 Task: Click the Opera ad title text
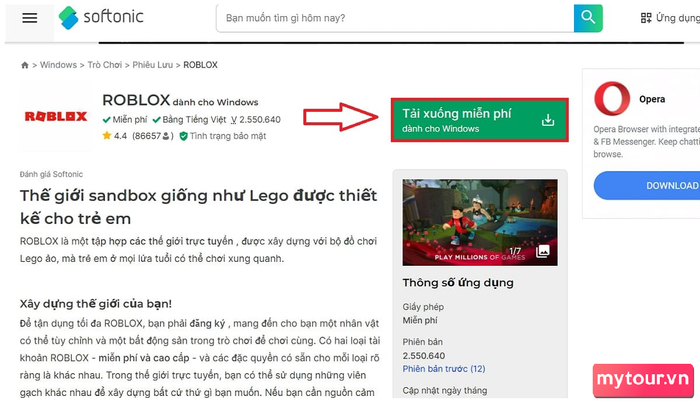(652, 99)
